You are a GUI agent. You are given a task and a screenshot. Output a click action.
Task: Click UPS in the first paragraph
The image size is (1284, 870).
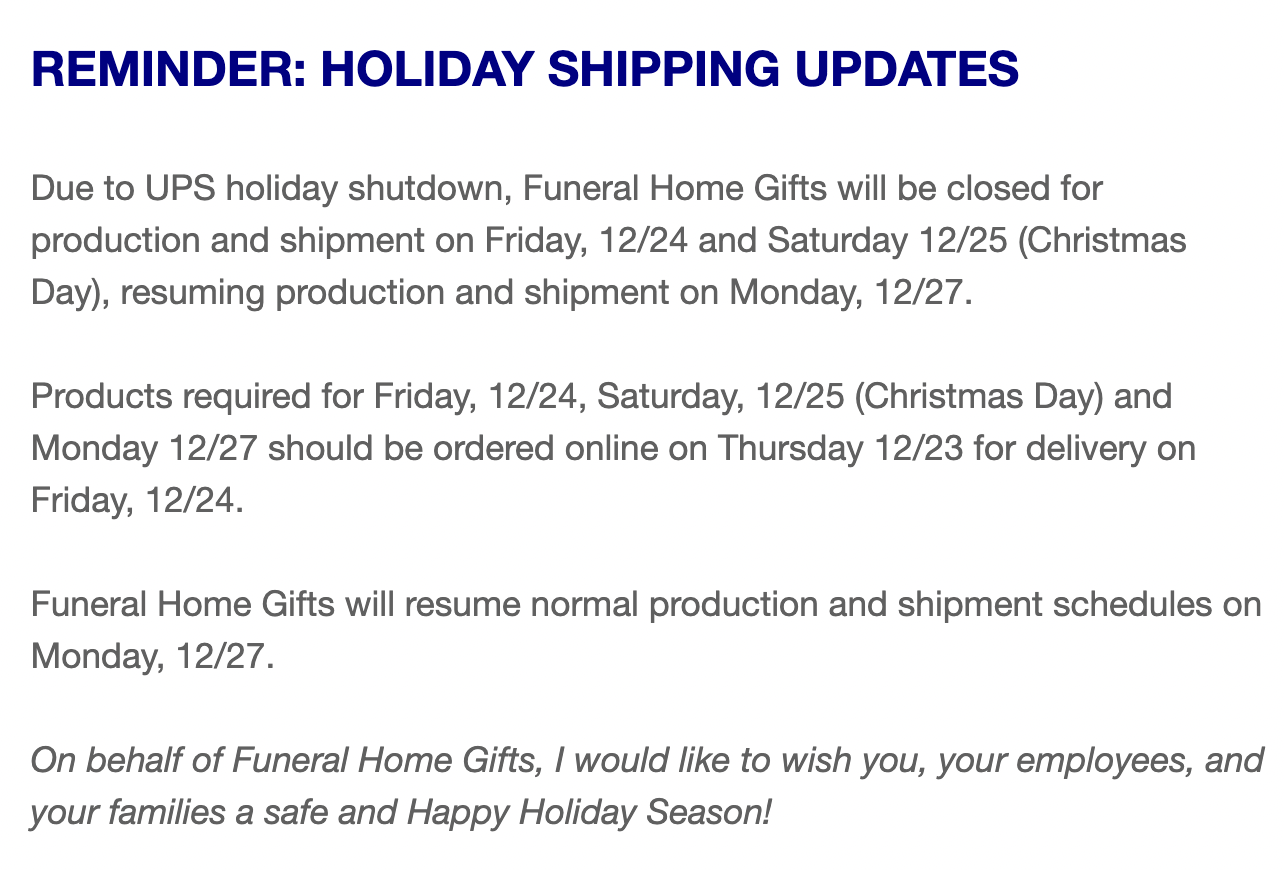click(180, 188)
